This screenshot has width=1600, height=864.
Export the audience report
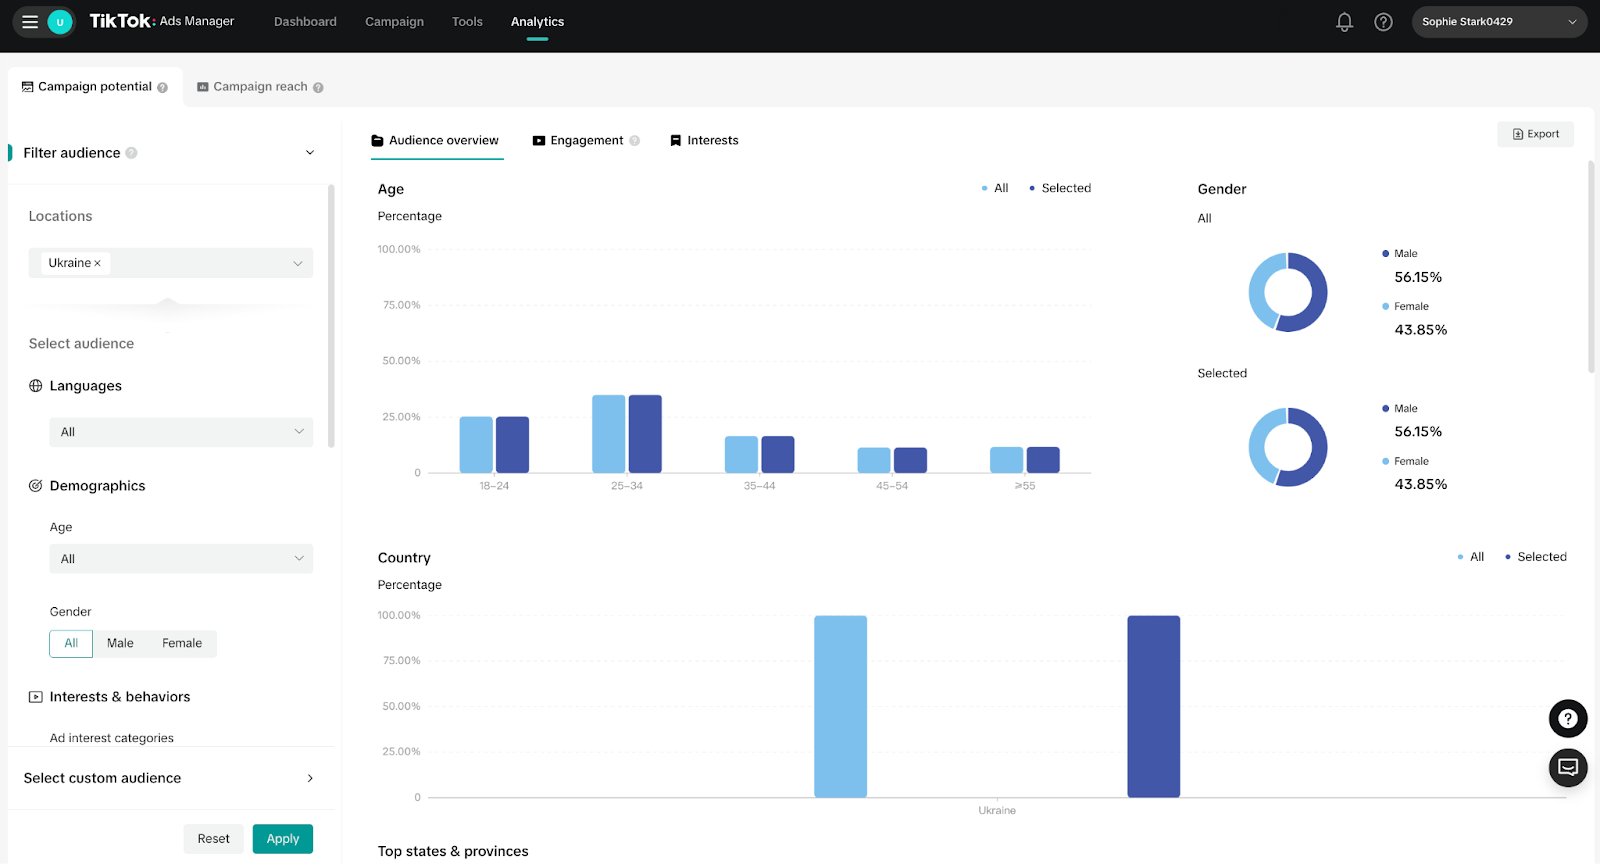tap(1535, 134)
